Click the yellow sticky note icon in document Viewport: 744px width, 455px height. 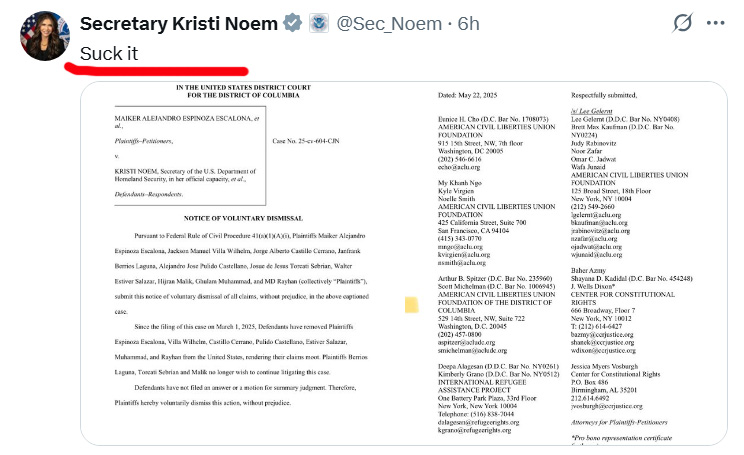(411, 304)
